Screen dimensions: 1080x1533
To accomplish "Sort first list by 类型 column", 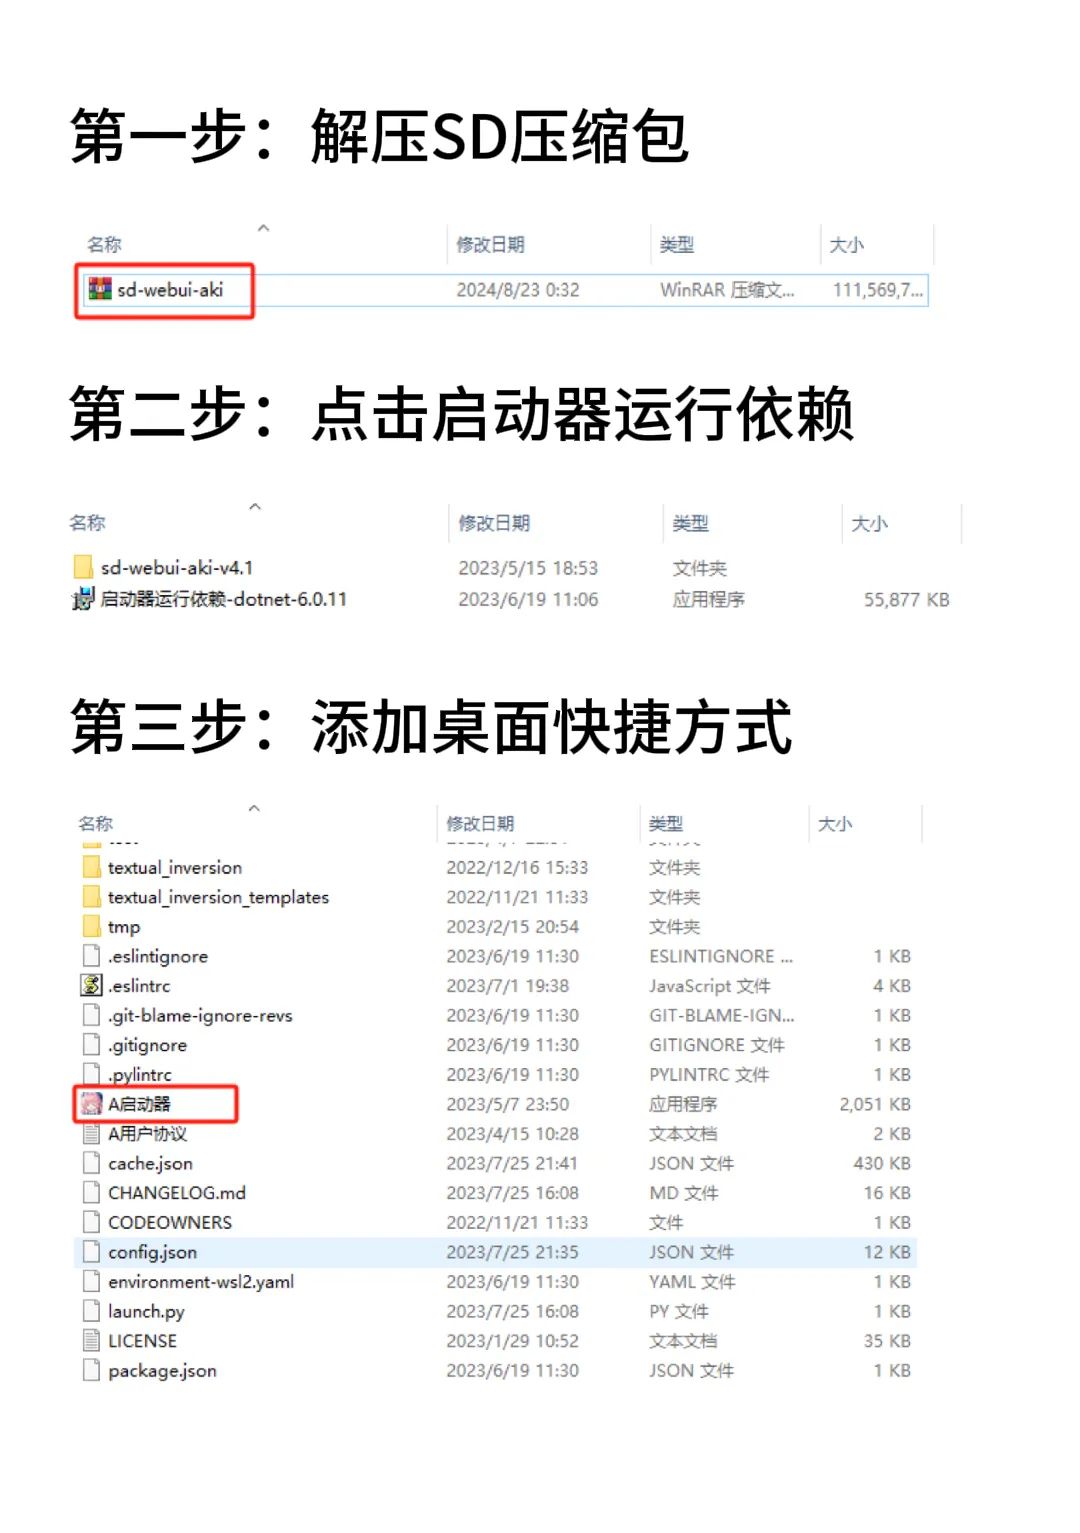I will click(x=677, y=245).
